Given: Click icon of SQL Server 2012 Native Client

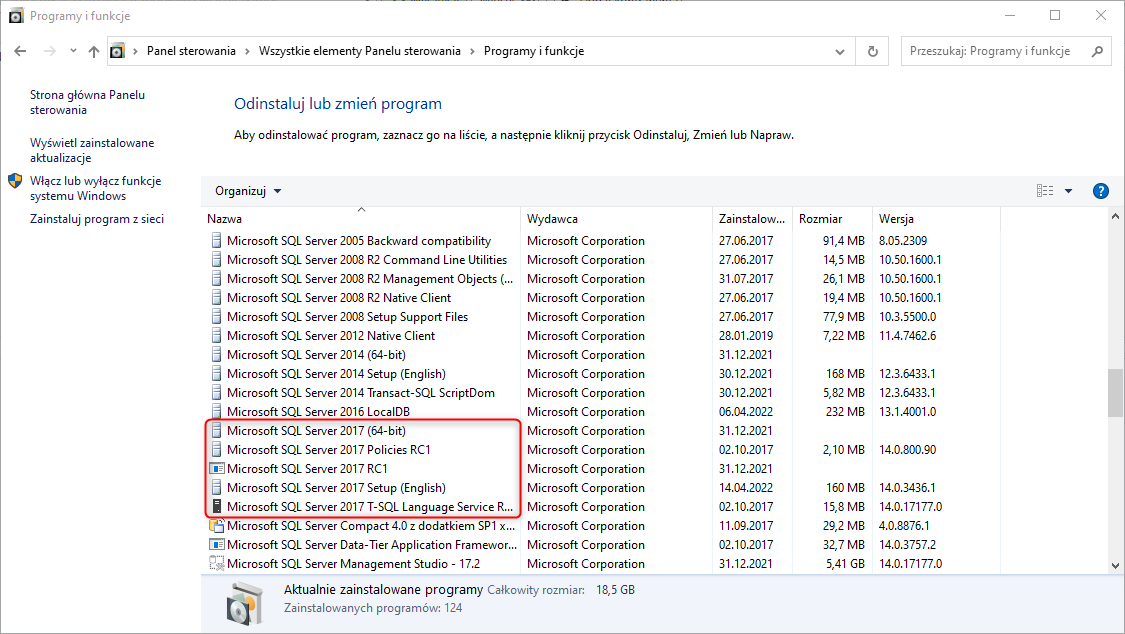Looking at the screenshot, I should (217, 336).
